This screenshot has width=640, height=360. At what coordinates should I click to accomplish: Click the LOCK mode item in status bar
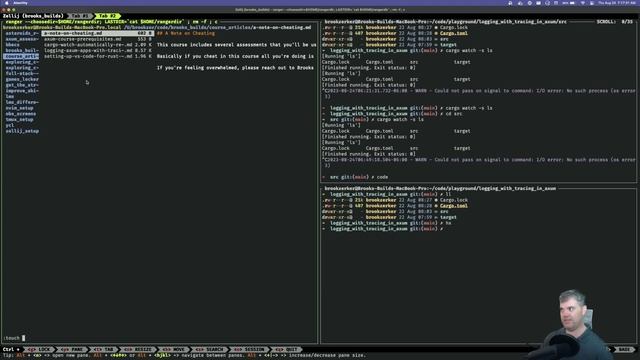coord(39,349)
